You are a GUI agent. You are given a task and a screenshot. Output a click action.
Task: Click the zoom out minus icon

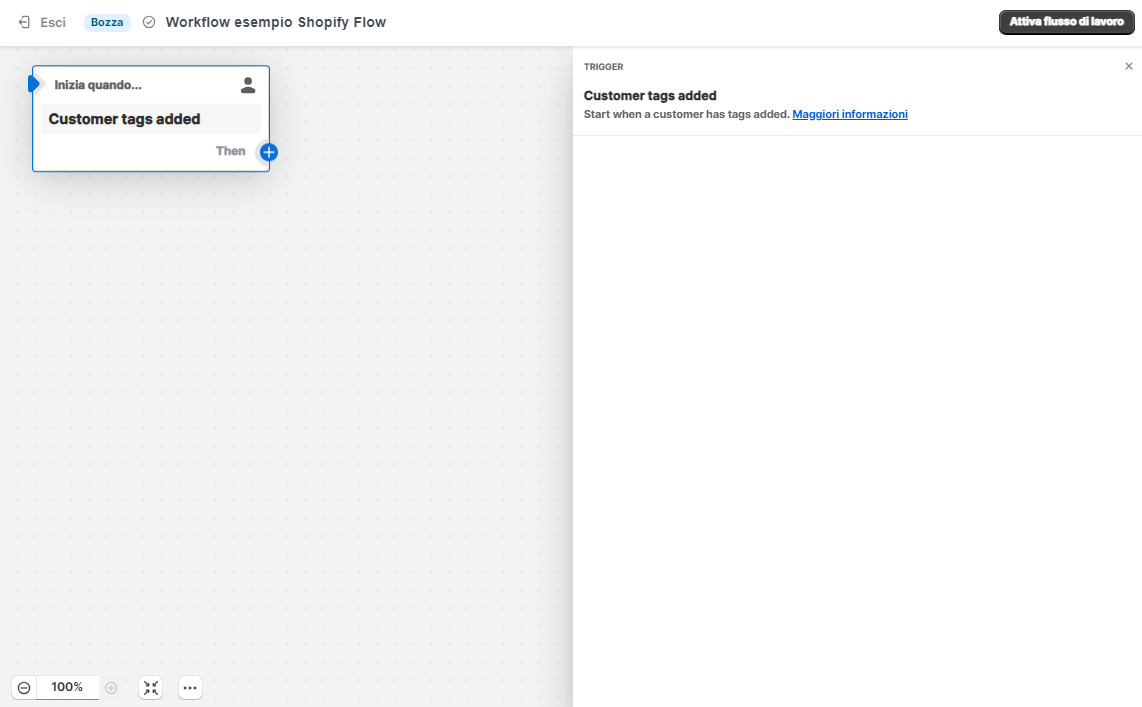23,687
